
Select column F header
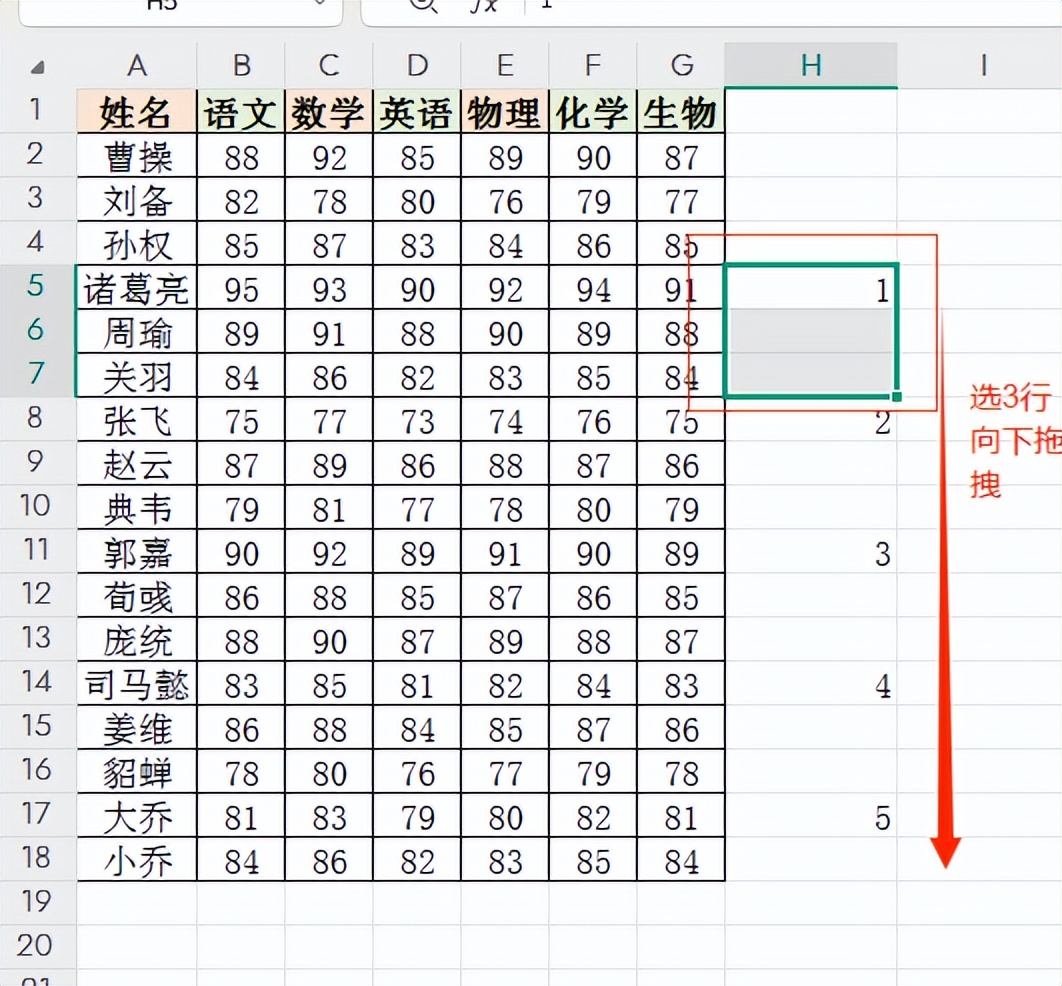pyautogui.click(x=593, y=66)
